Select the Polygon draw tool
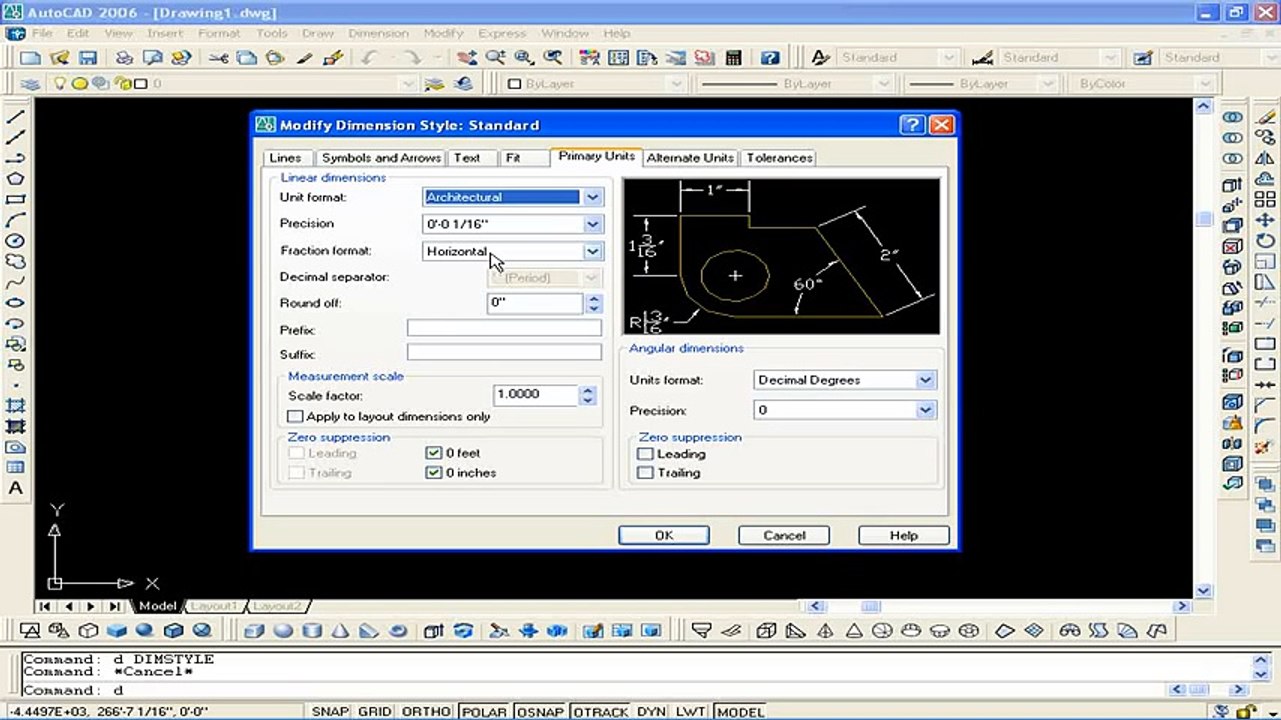The width and height of the screenshot is (1281, 720). click(16, 179)
